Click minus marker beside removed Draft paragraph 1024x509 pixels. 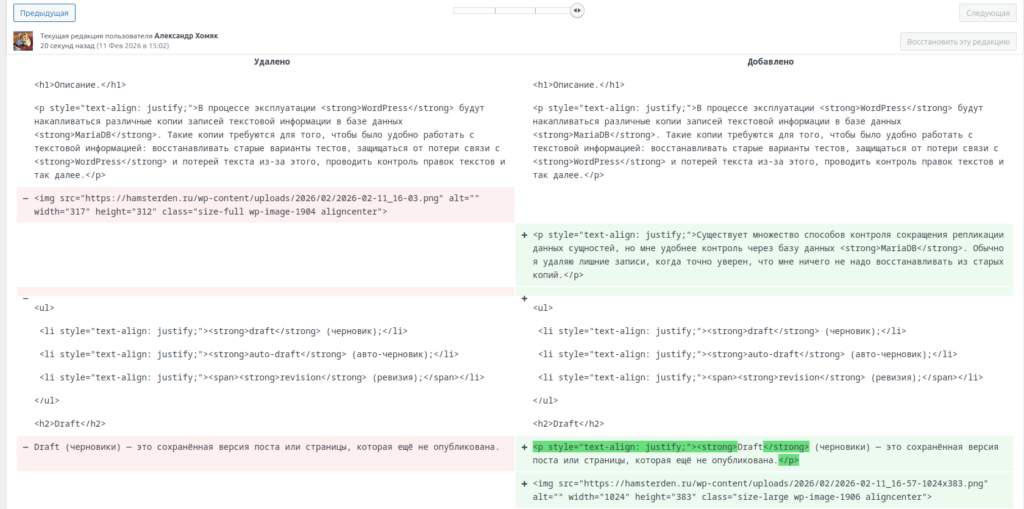[25, 447]
